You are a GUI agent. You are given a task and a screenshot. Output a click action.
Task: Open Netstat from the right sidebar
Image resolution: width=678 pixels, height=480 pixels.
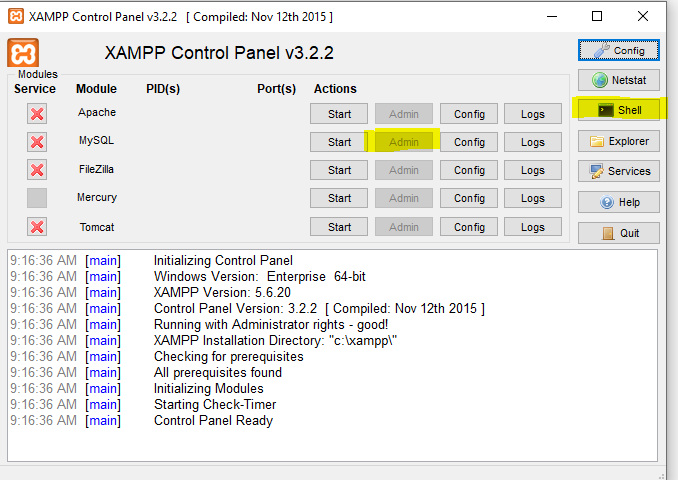pos(619,80)
